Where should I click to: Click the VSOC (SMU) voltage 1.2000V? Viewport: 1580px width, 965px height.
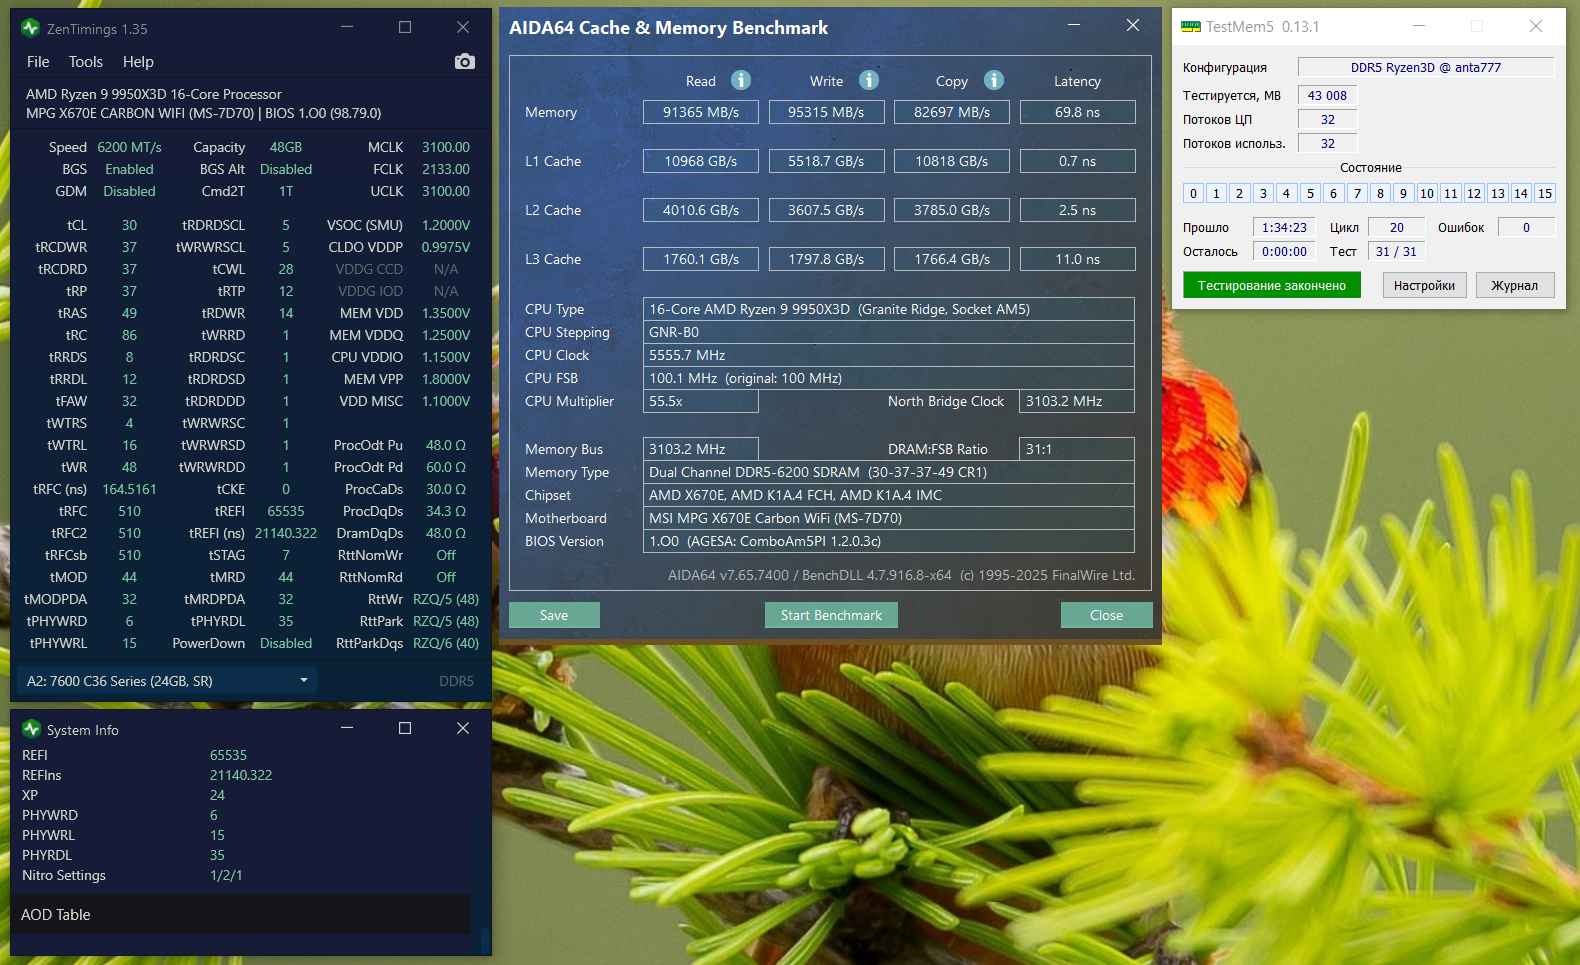coord(446,225)
